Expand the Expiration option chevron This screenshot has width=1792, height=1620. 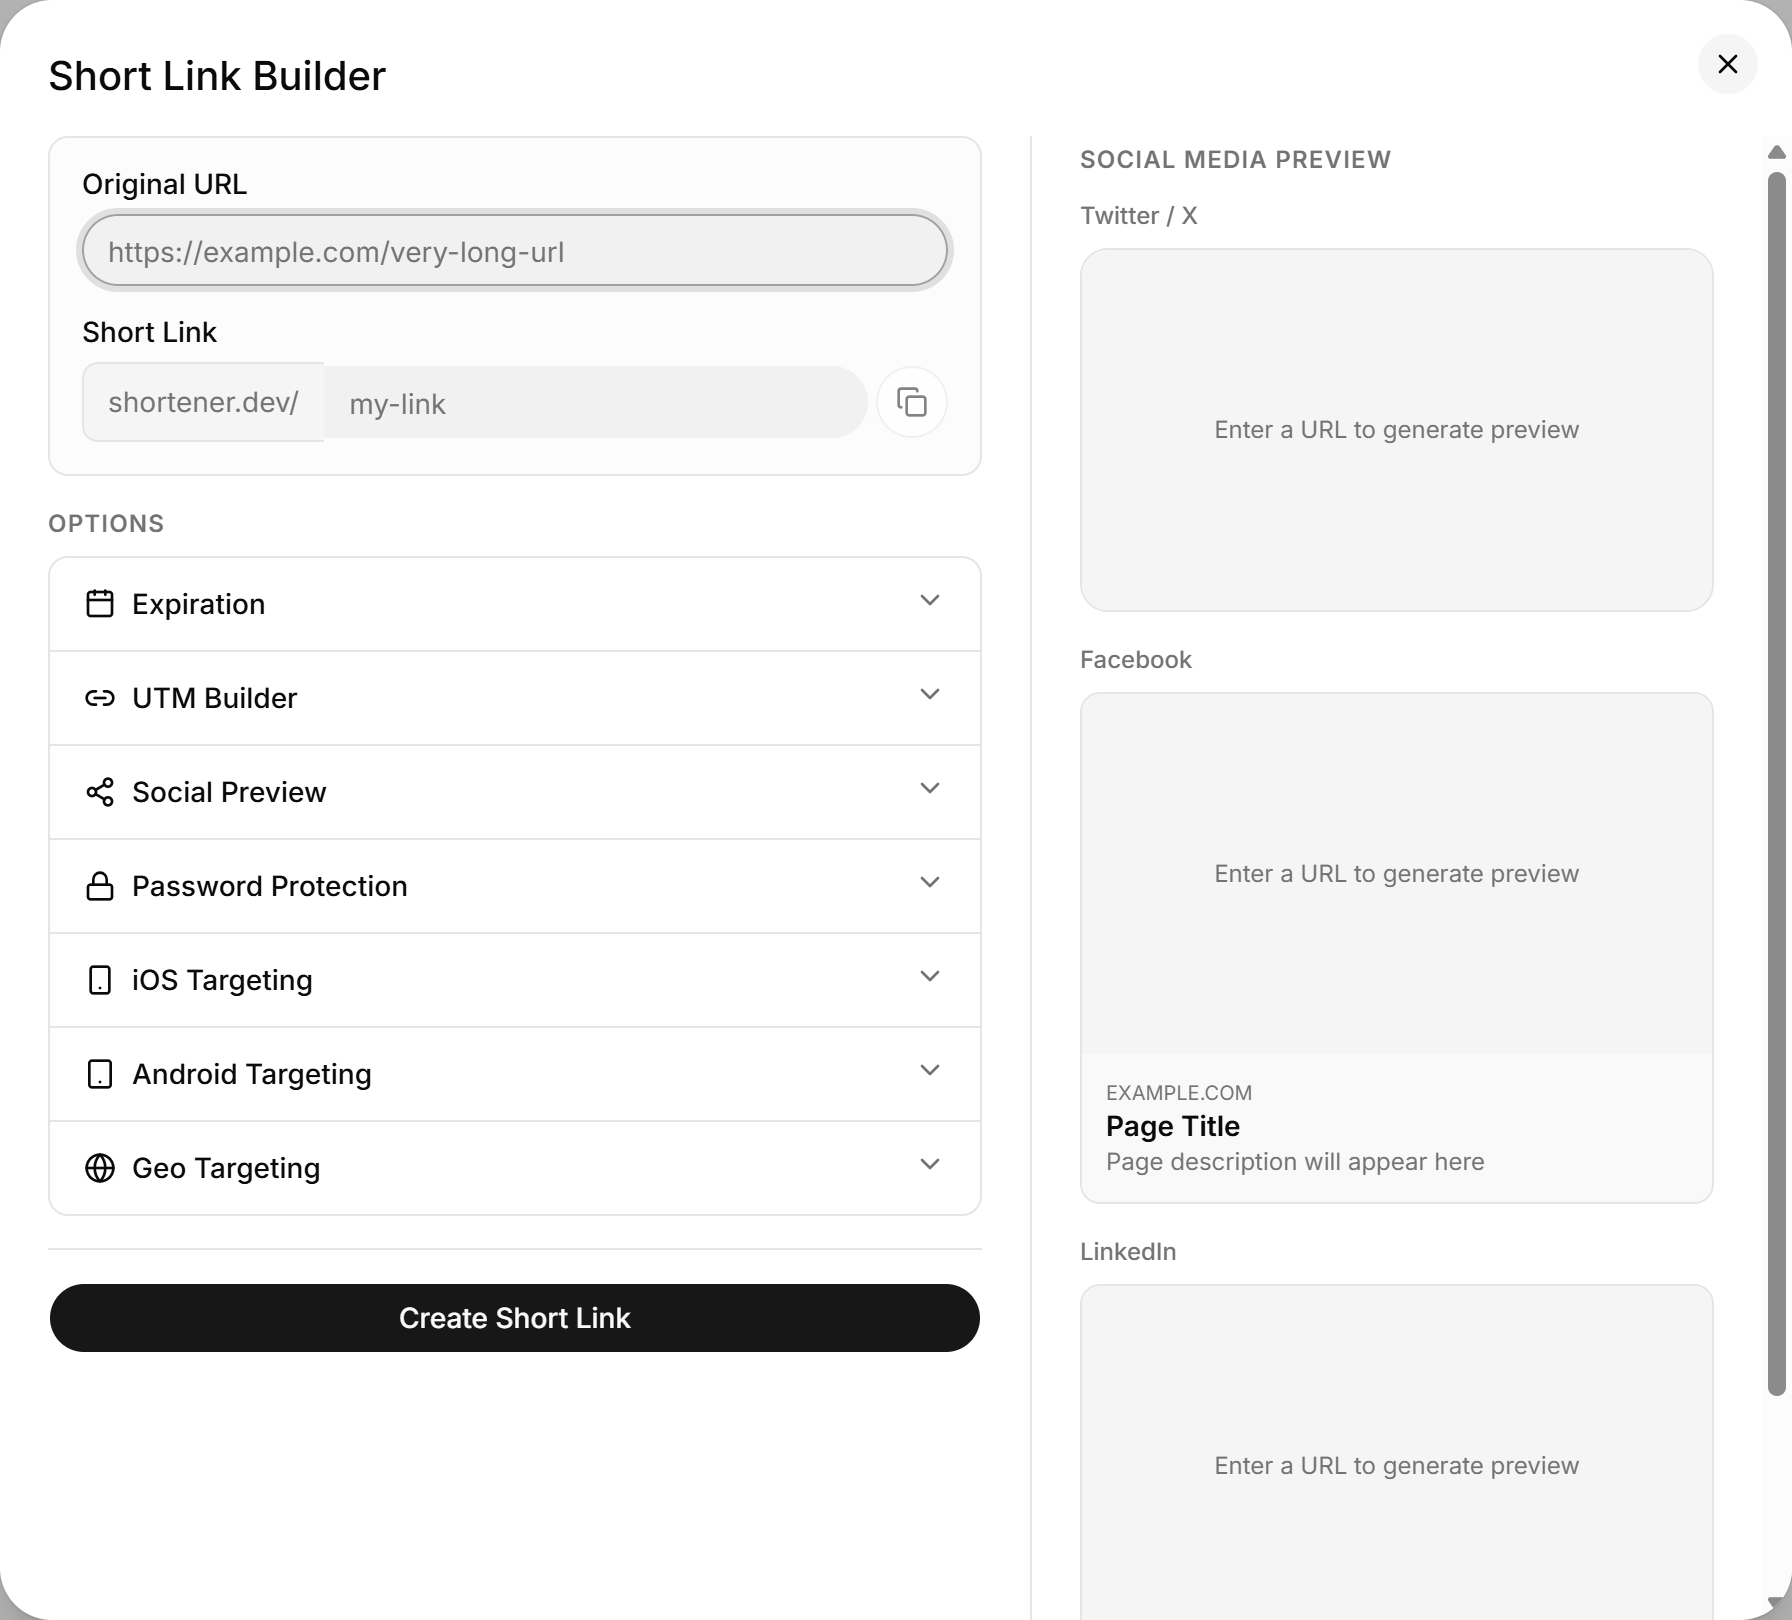pos(930,600)
